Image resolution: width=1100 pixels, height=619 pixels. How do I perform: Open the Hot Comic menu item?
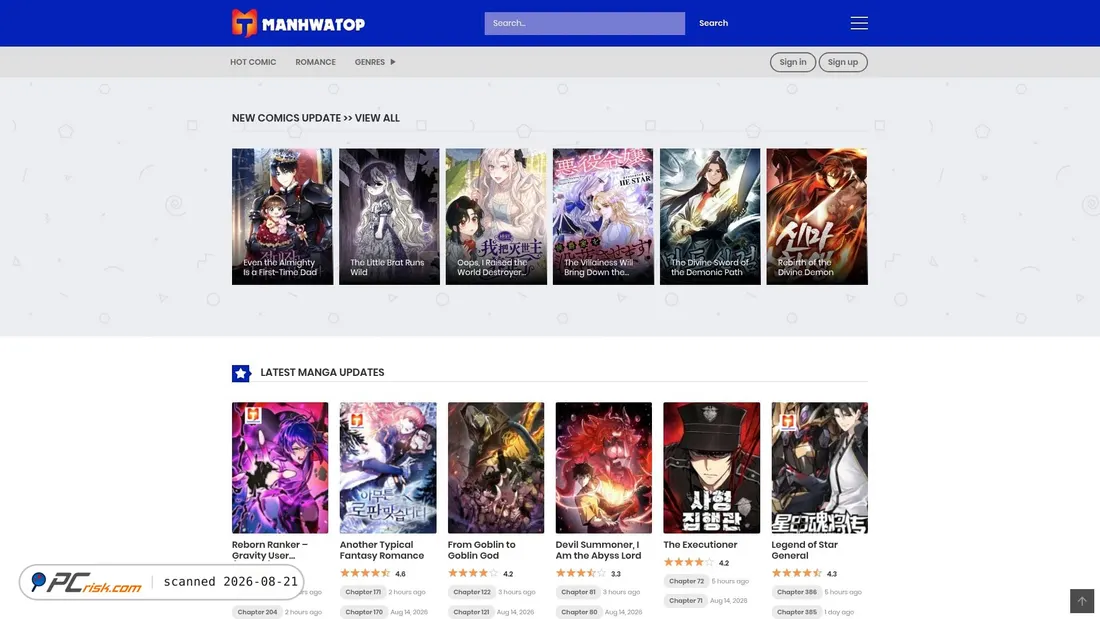(x=253, y=62)
